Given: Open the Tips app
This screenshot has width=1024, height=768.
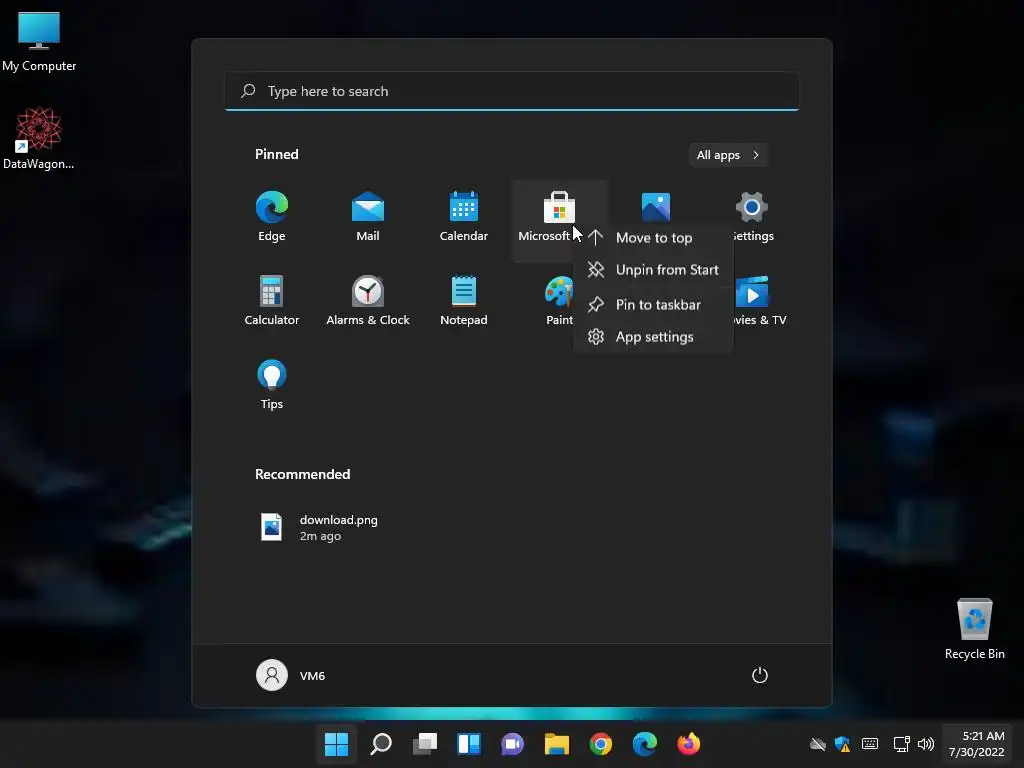Looking at the screenshot, I should pyautogui.click(x=272, y=384).
